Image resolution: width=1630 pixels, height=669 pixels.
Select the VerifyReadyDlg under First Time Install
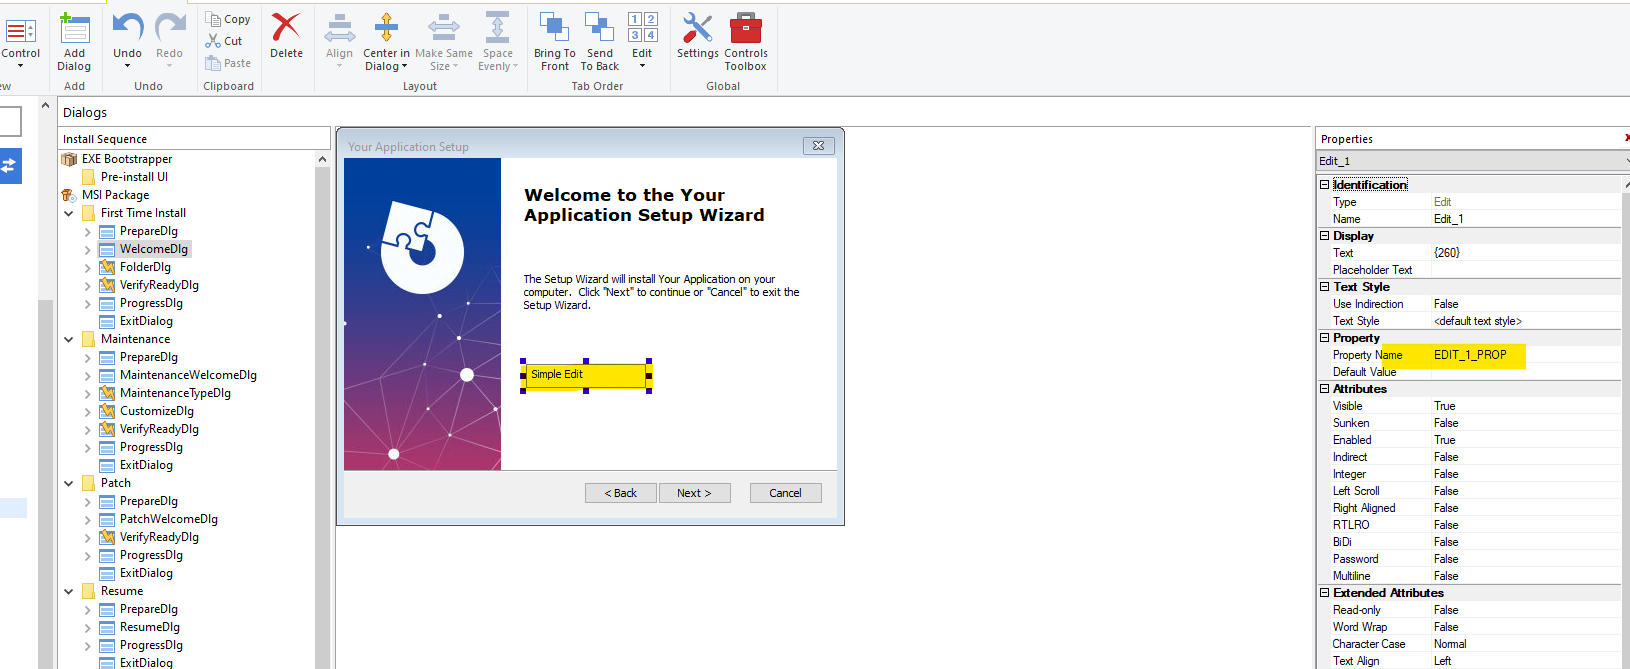click(159, 285)
